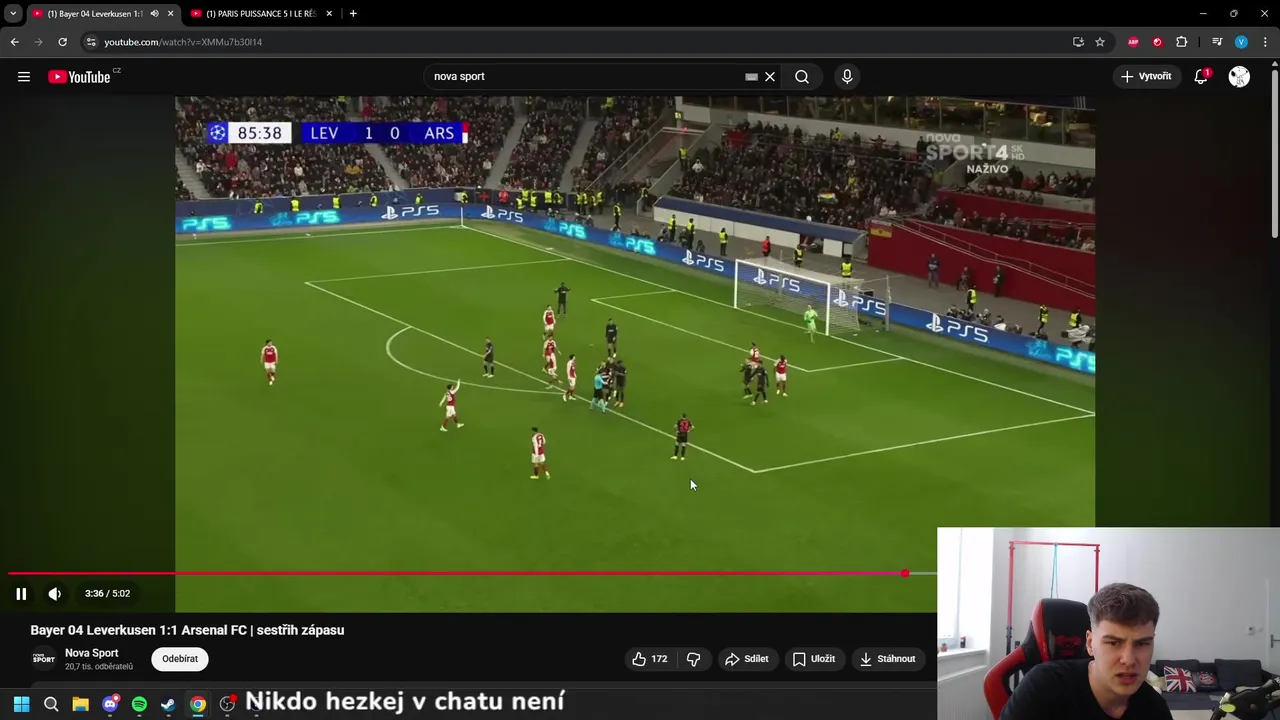The image size is (1280, 720).
Task: Open Spotify from taskbar
Action: (x=139, y=704)
